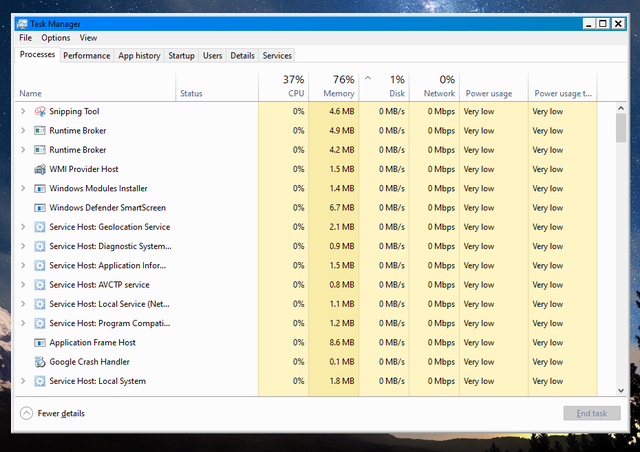Click the Windows Modules Installer icon

pyautogui.click(x=40, y=188)
